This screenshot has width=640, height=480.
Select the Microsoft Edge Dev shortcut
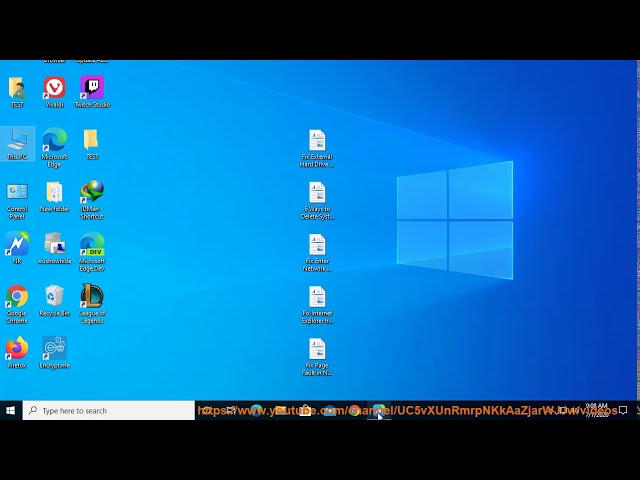(x=92, y=251)
